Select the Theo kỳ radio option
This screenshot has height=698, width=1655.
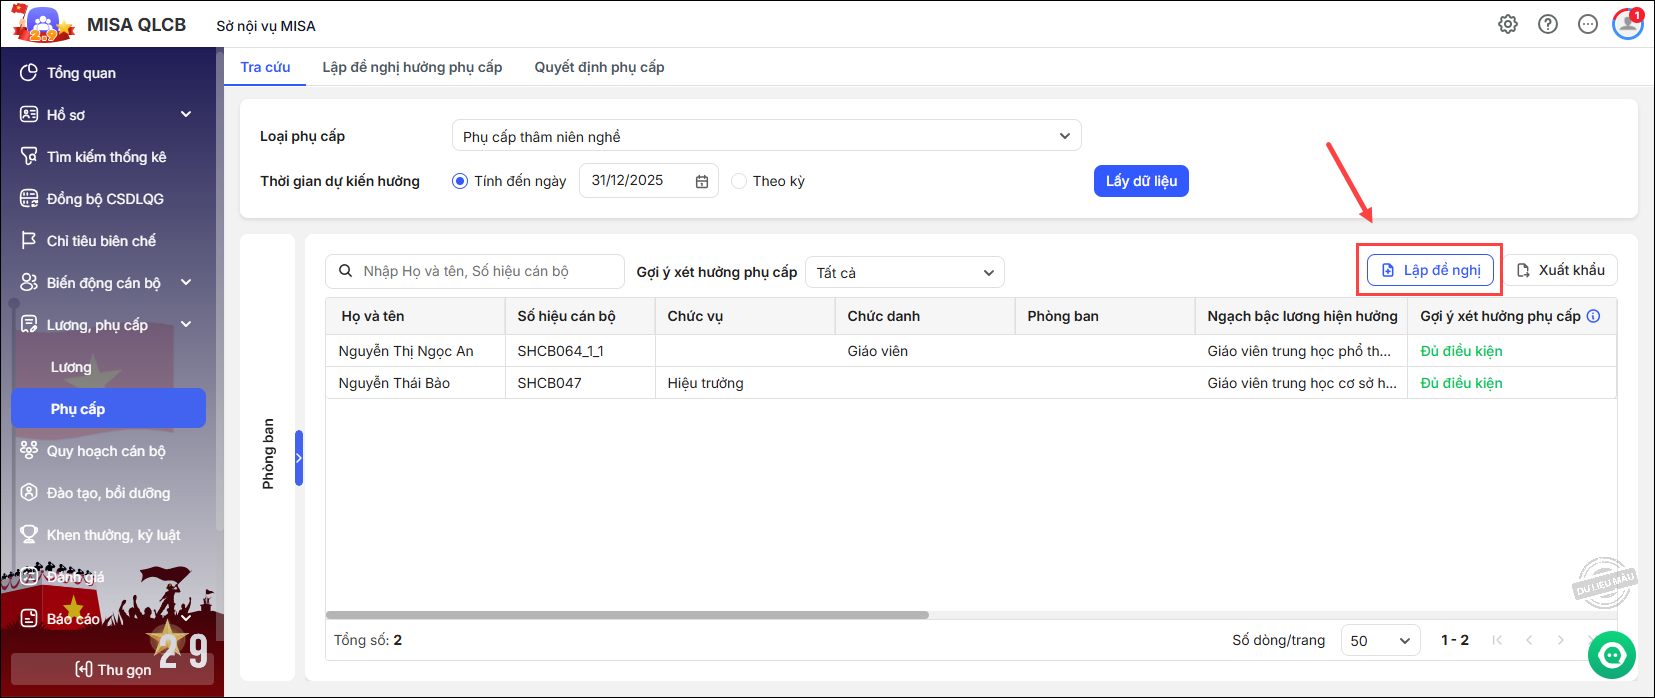739,181
